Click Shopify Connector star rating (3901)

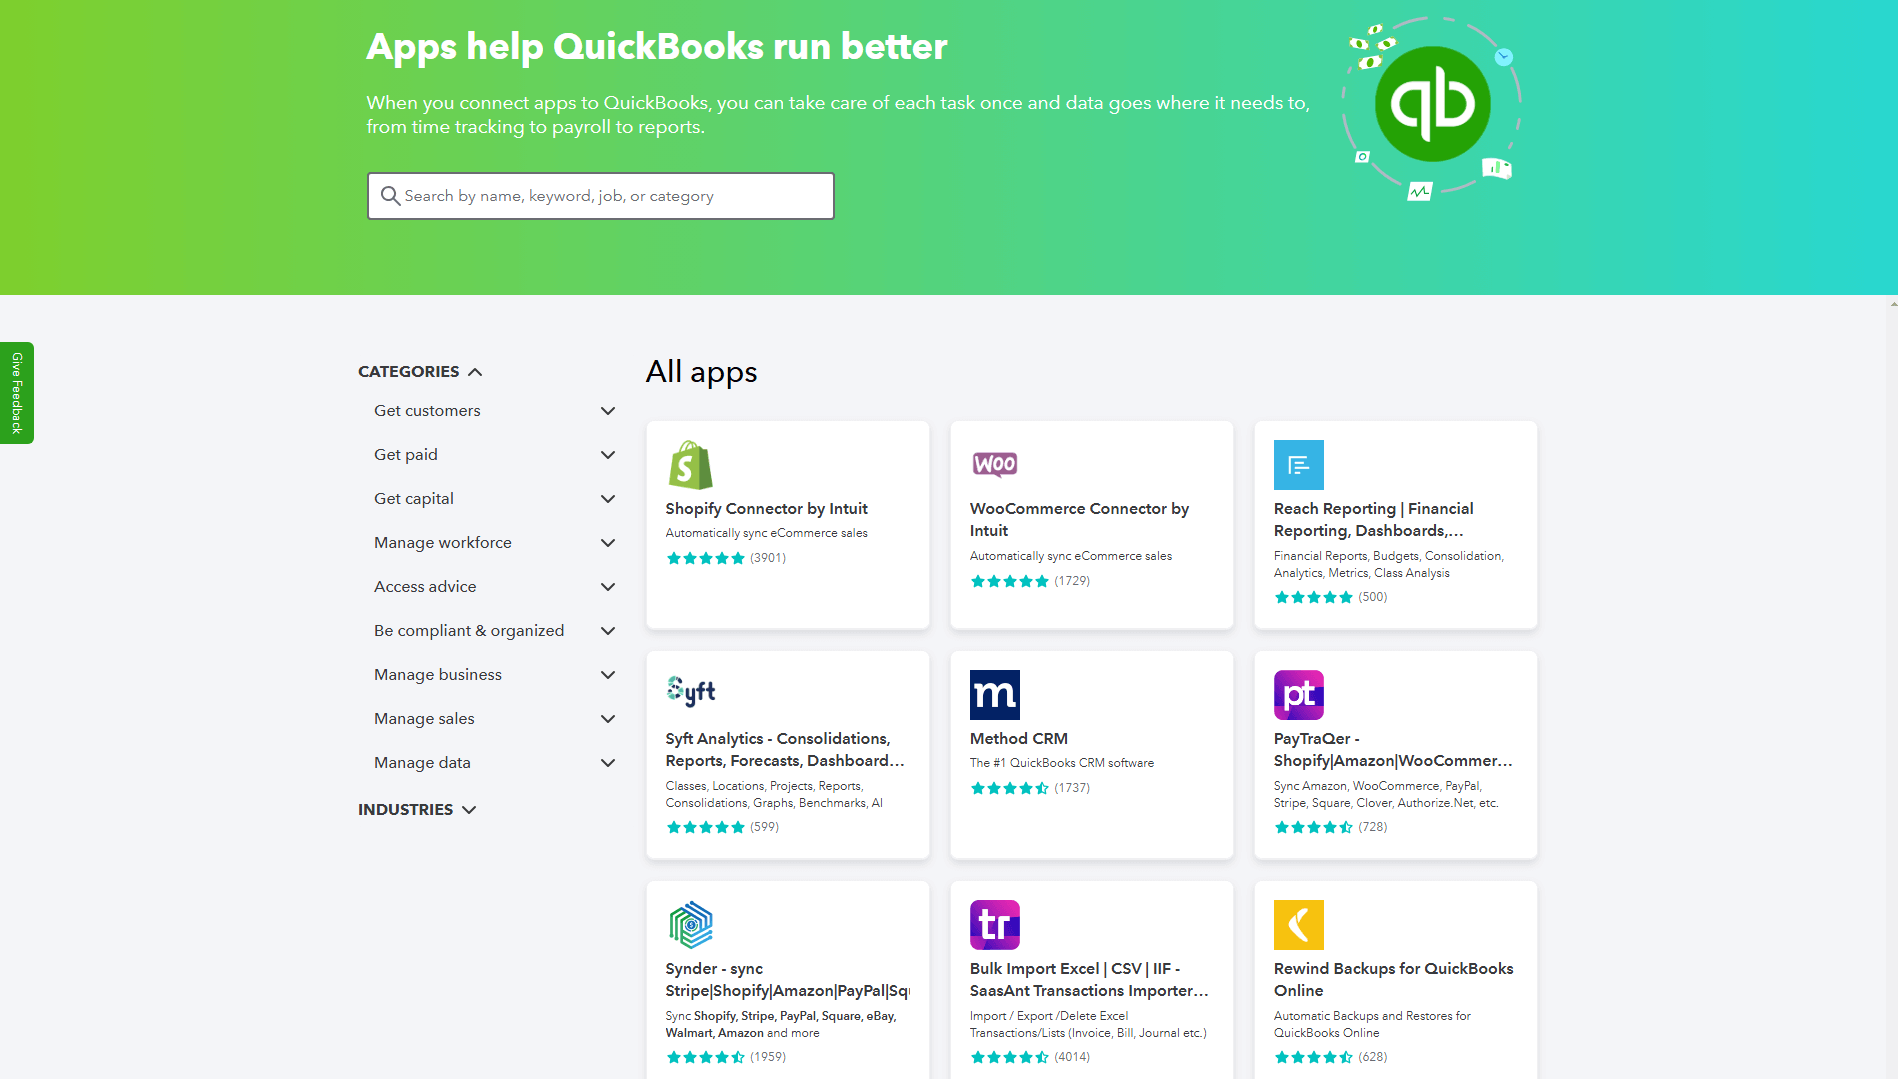click(726, 558)
